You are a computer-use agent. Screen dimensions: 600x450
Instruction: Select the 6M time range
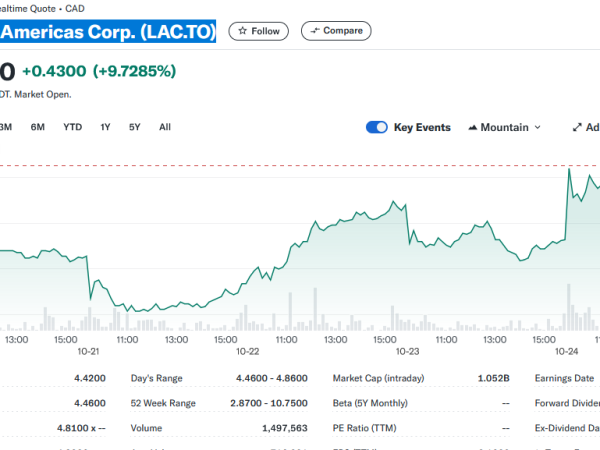click(x=38, y=127)
